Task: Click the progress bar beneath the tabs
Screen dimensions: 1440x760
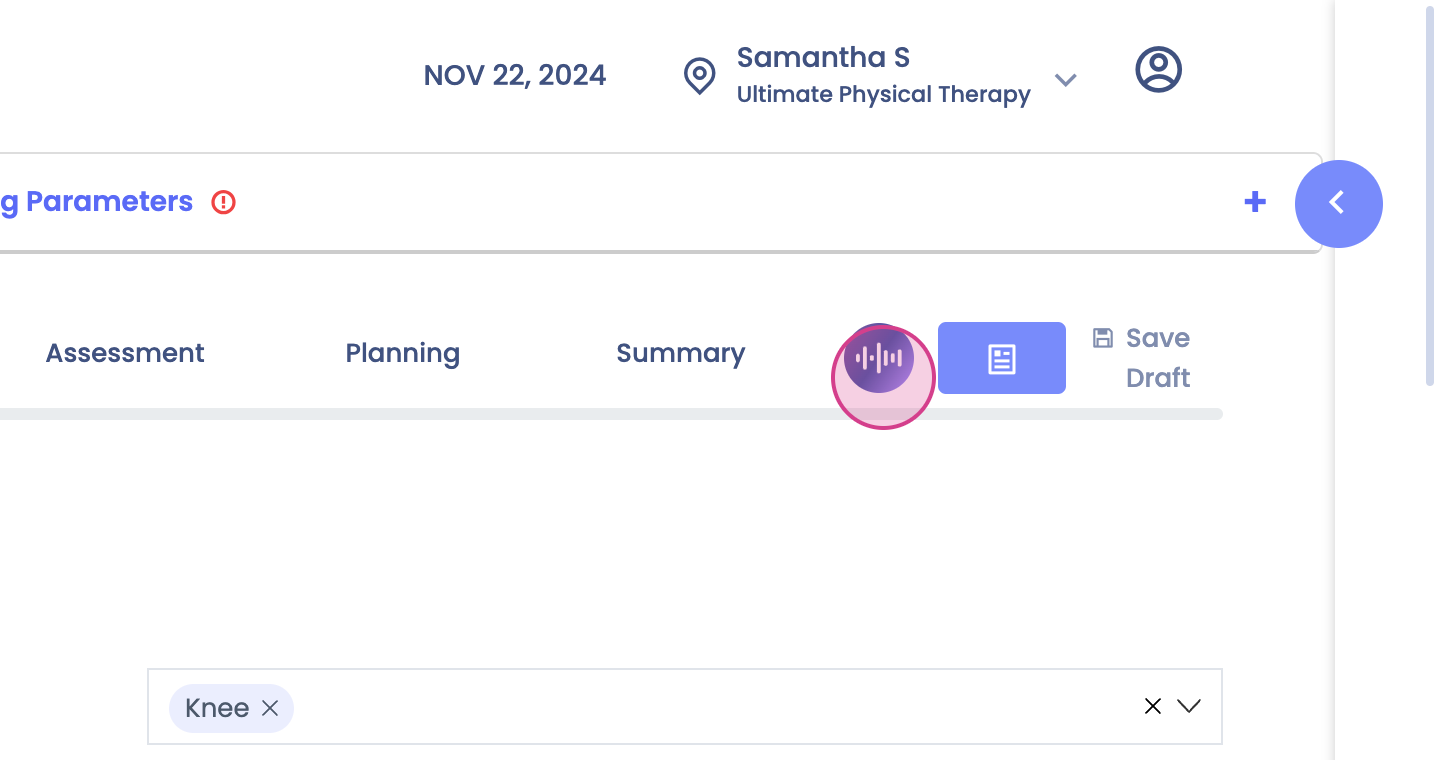Action: point(611,414)
